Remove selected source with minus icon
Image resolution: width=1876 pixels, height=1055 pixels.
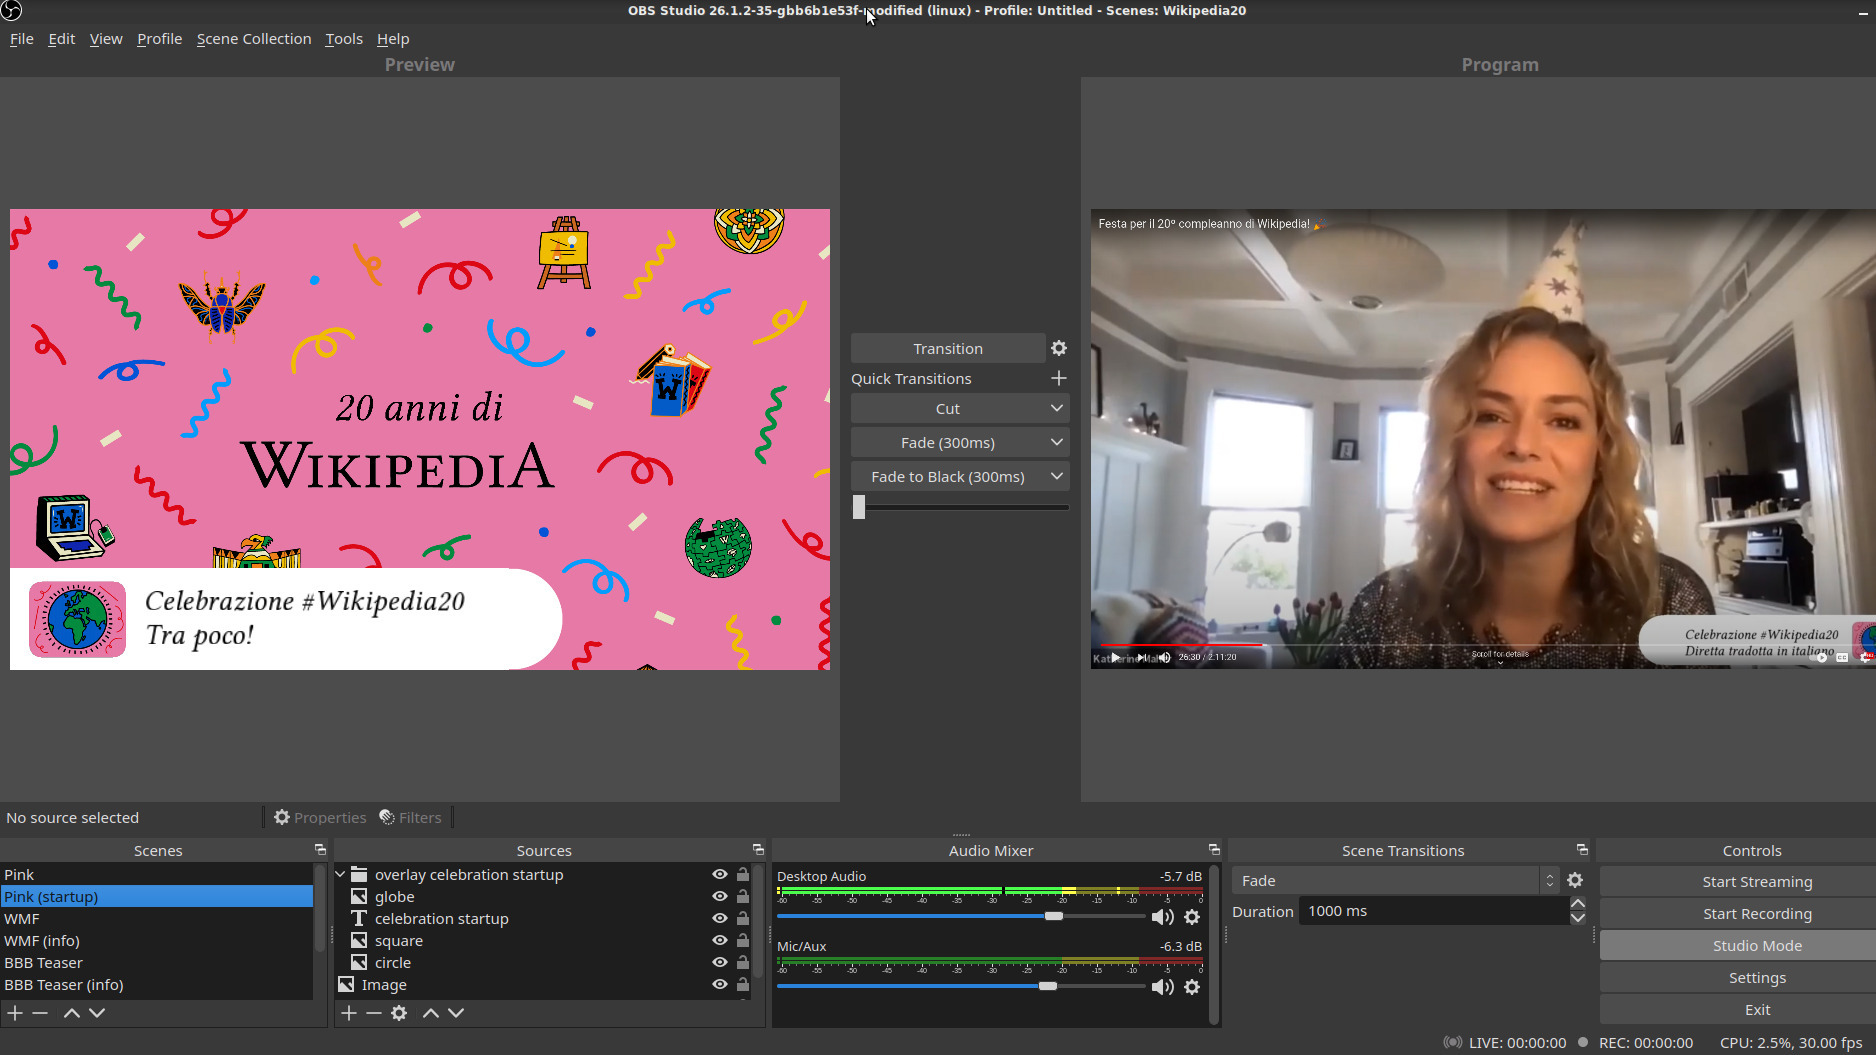[x=374, y=1013]
